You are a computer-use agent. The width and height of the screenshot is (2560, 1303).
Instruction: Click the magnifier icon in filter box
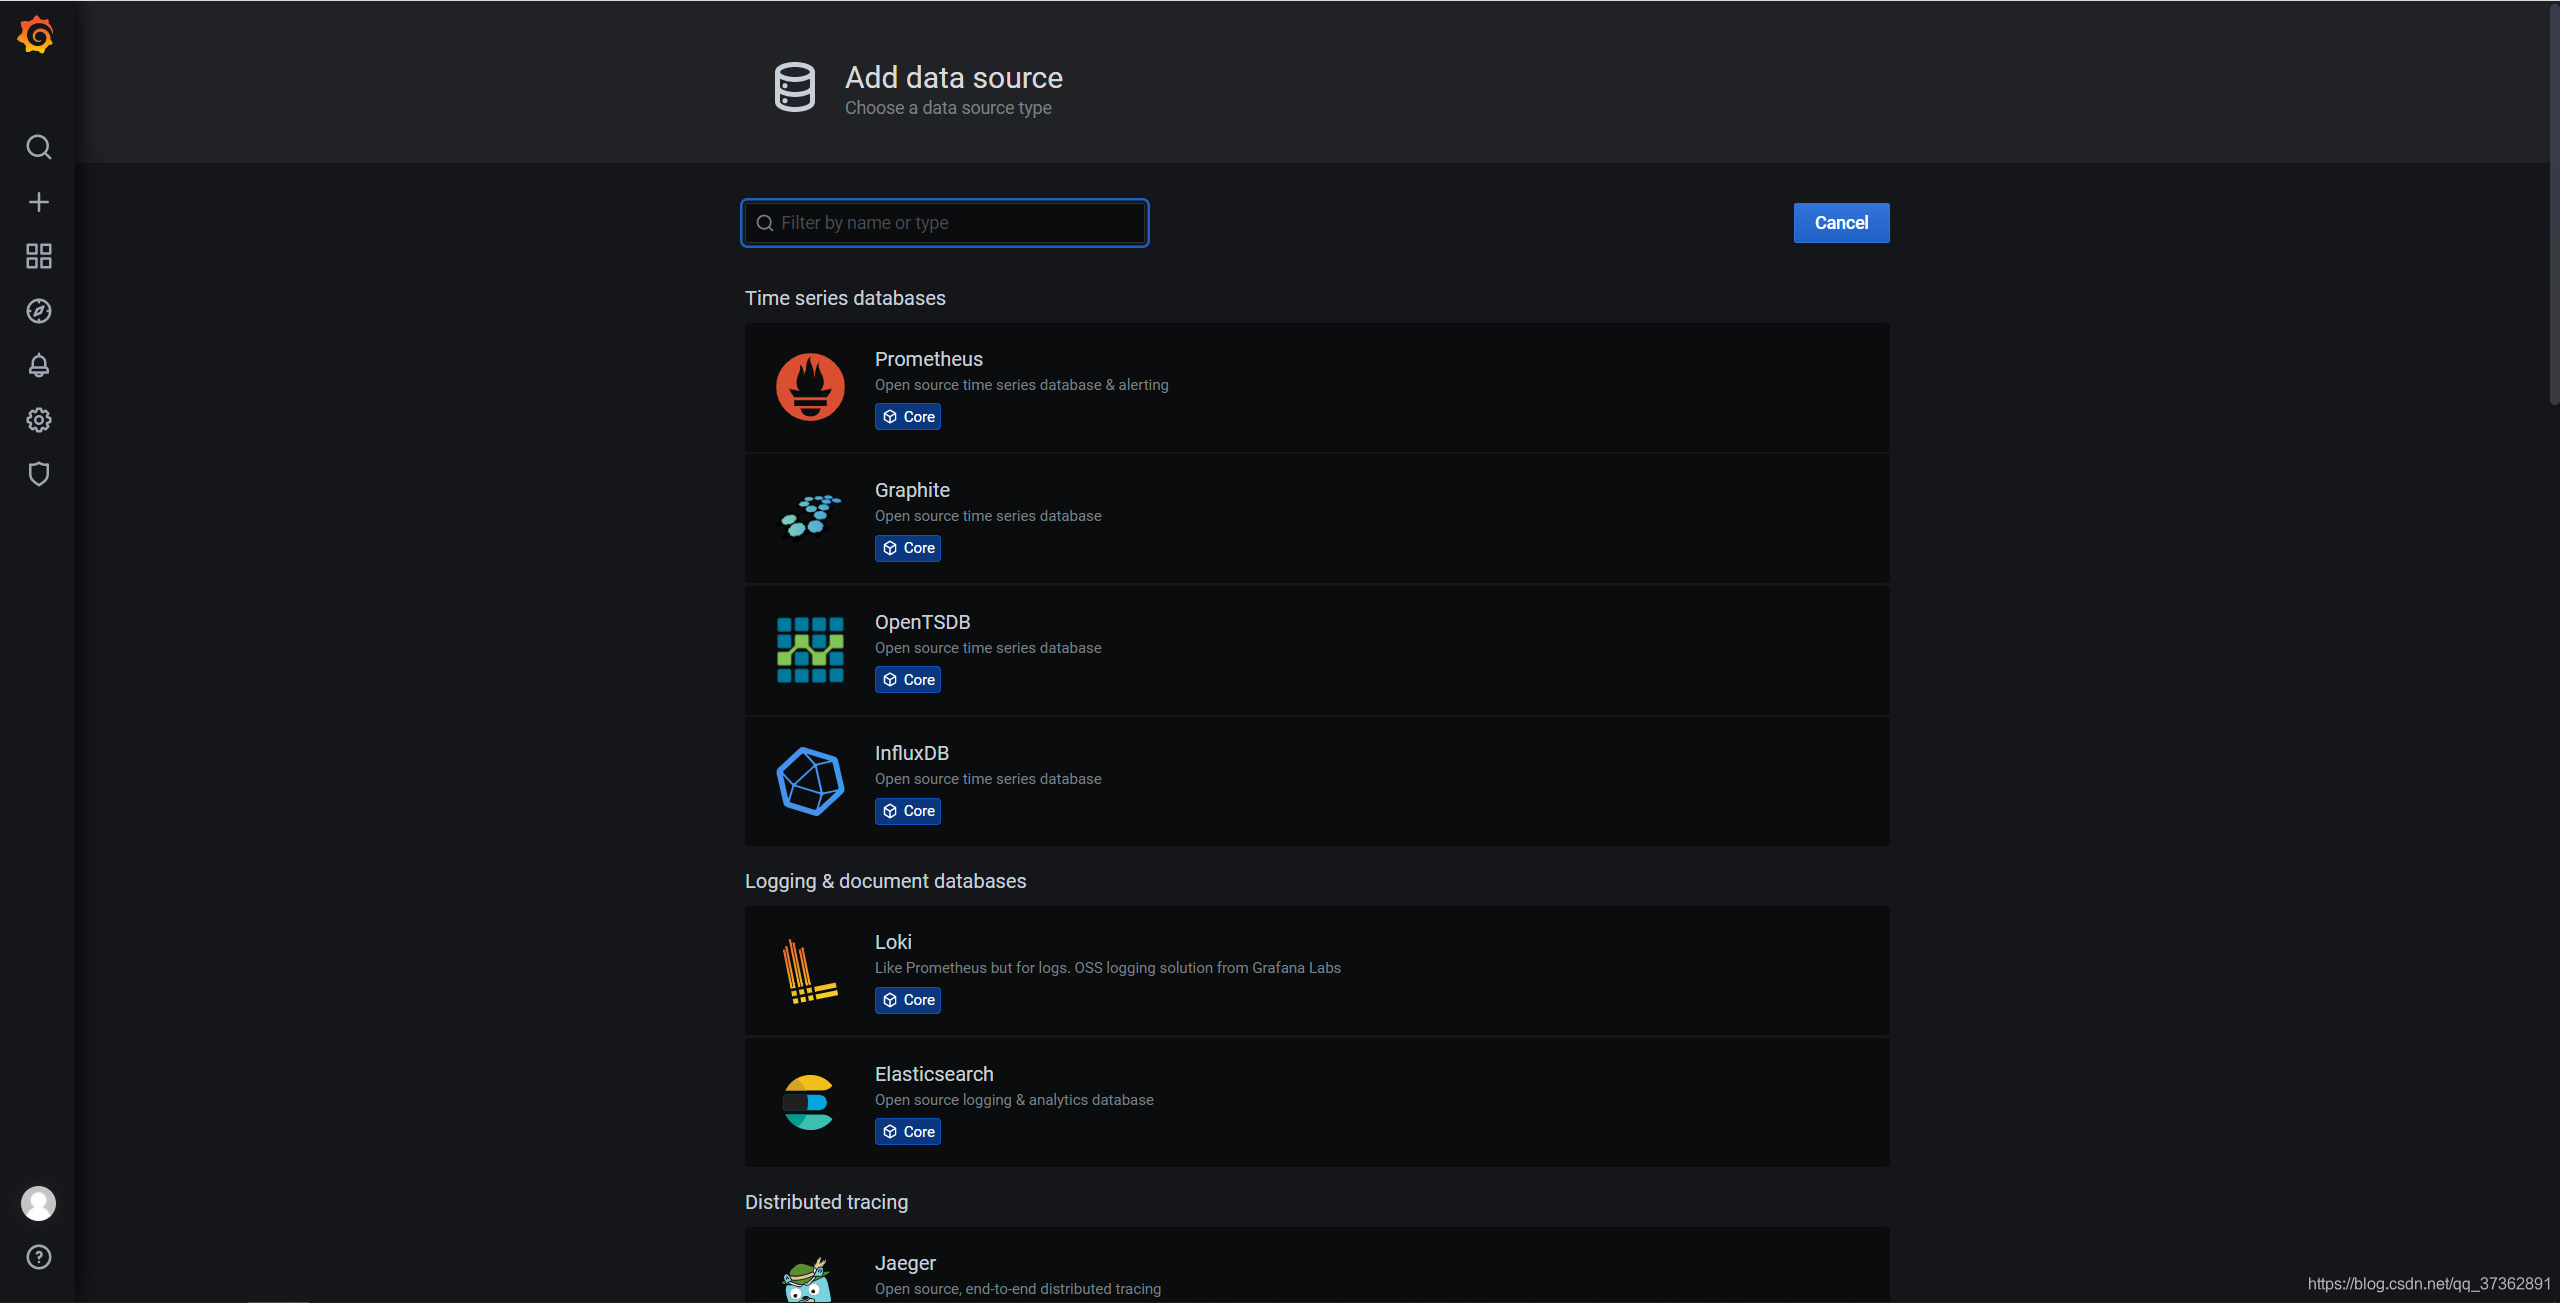pos(765,223)
